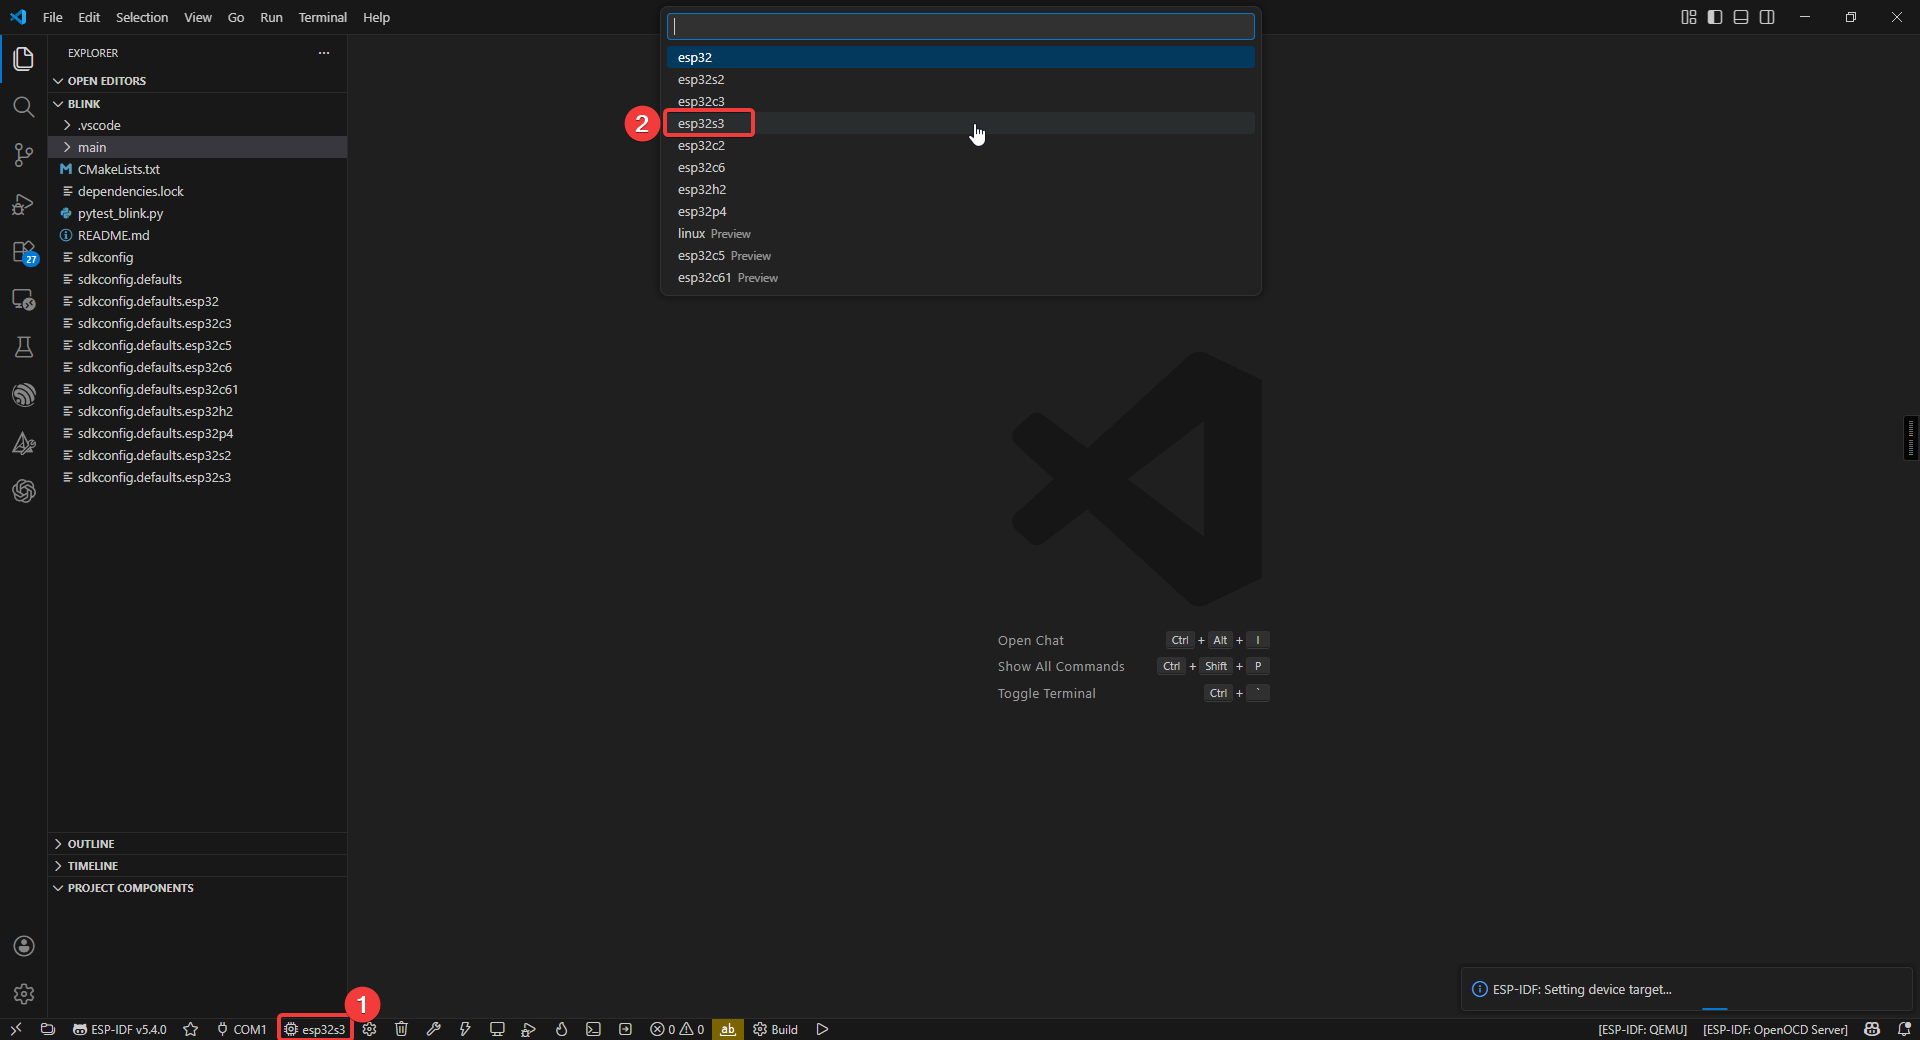Screen dimensions: 1920x1040
Task: Collapse the Project Components section
Action: click(198, 888)
